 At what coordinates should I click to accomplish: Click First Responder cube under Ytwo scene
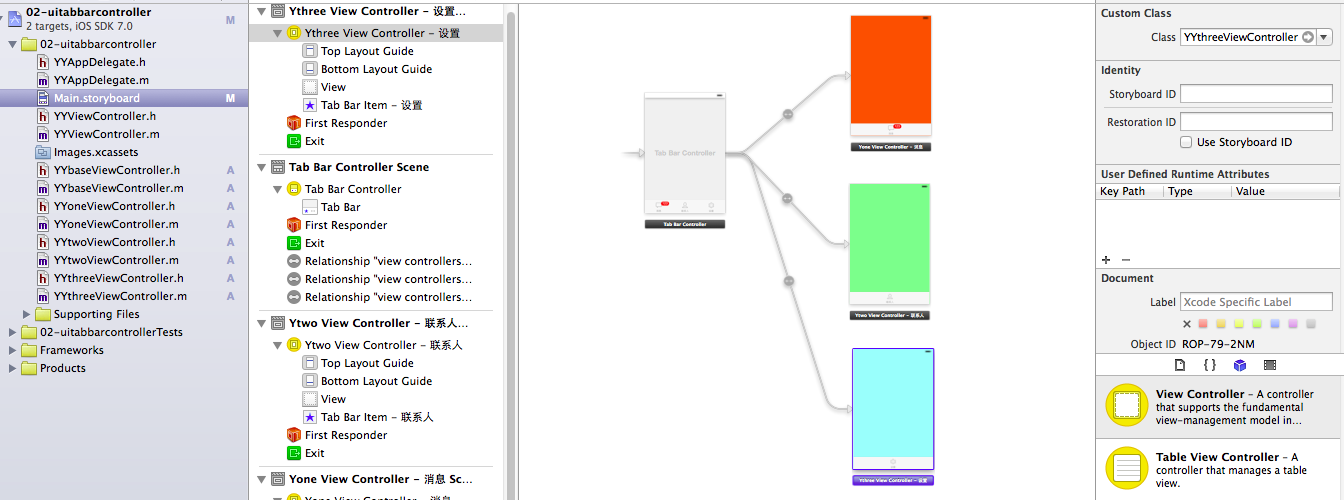click(294, 435)
